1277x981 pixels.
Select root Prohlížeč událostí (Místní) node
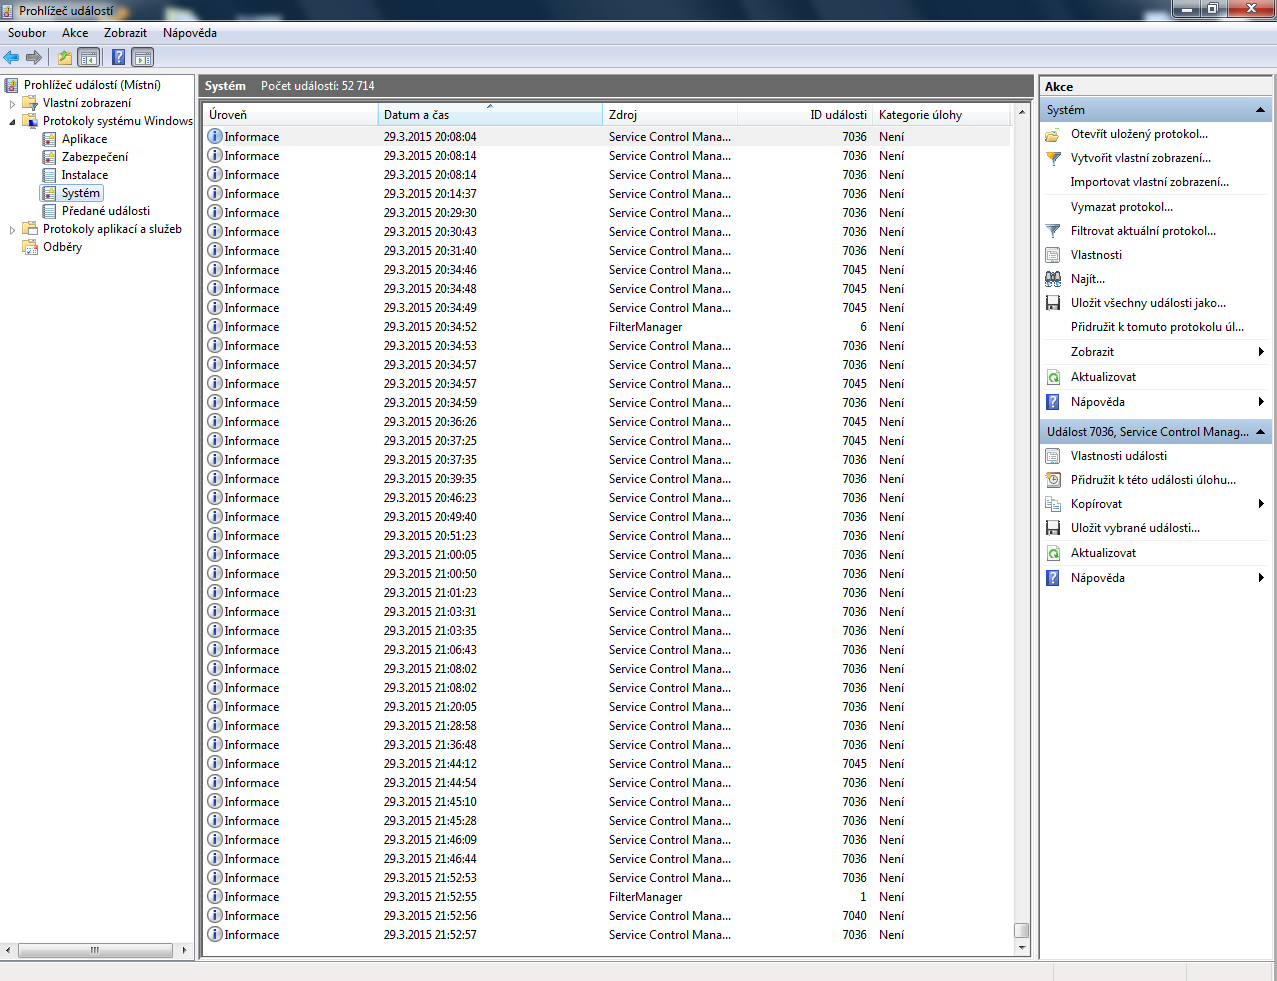tap(92, 85)
